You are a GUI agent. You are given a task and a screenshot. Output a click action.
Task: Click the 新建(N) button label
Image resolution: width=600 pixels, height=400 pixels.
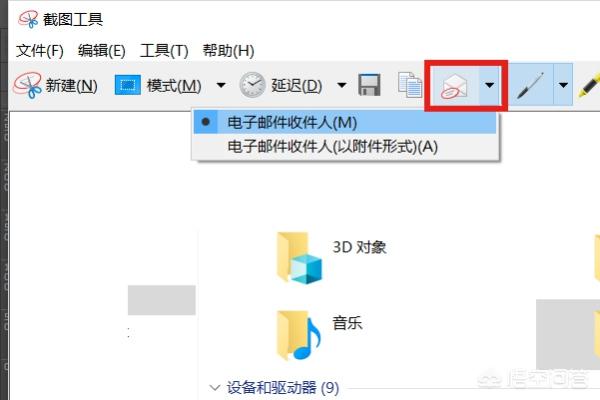[x=72, y=85]
